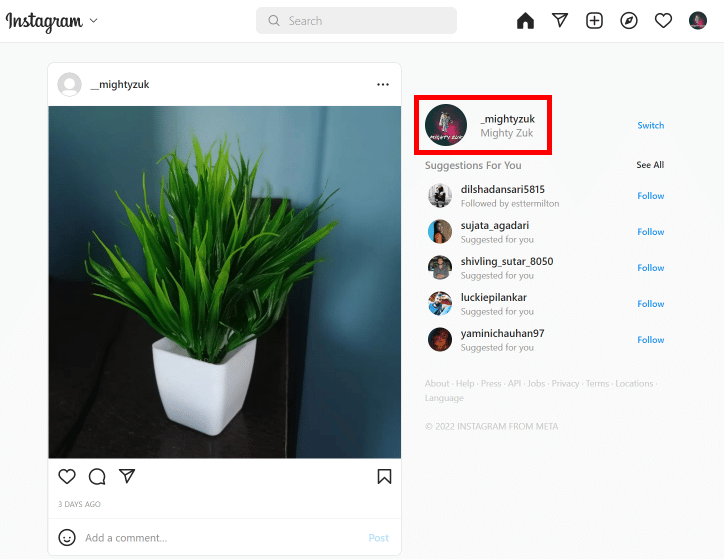This screenshot has width=724, height=560.
Task: Open the Help footer link
Action: pos(465,384)
